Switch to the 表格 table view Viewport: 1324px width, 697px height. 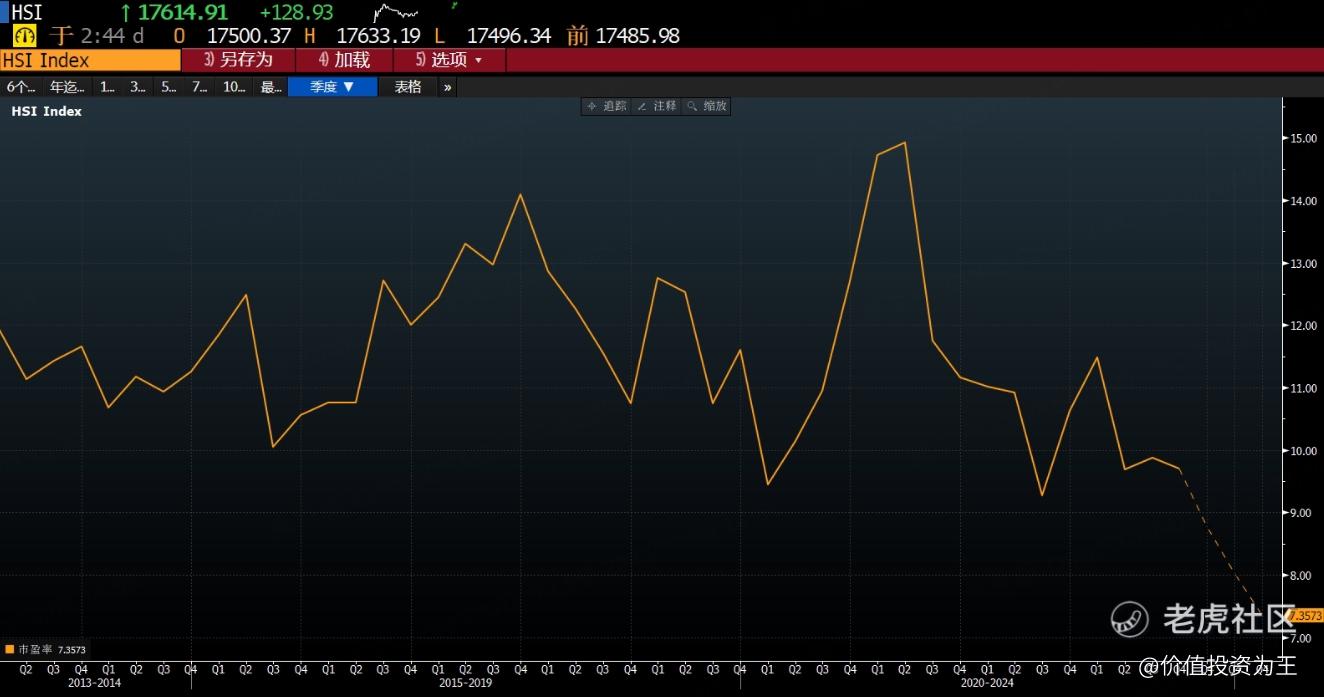tap(408, 87)
